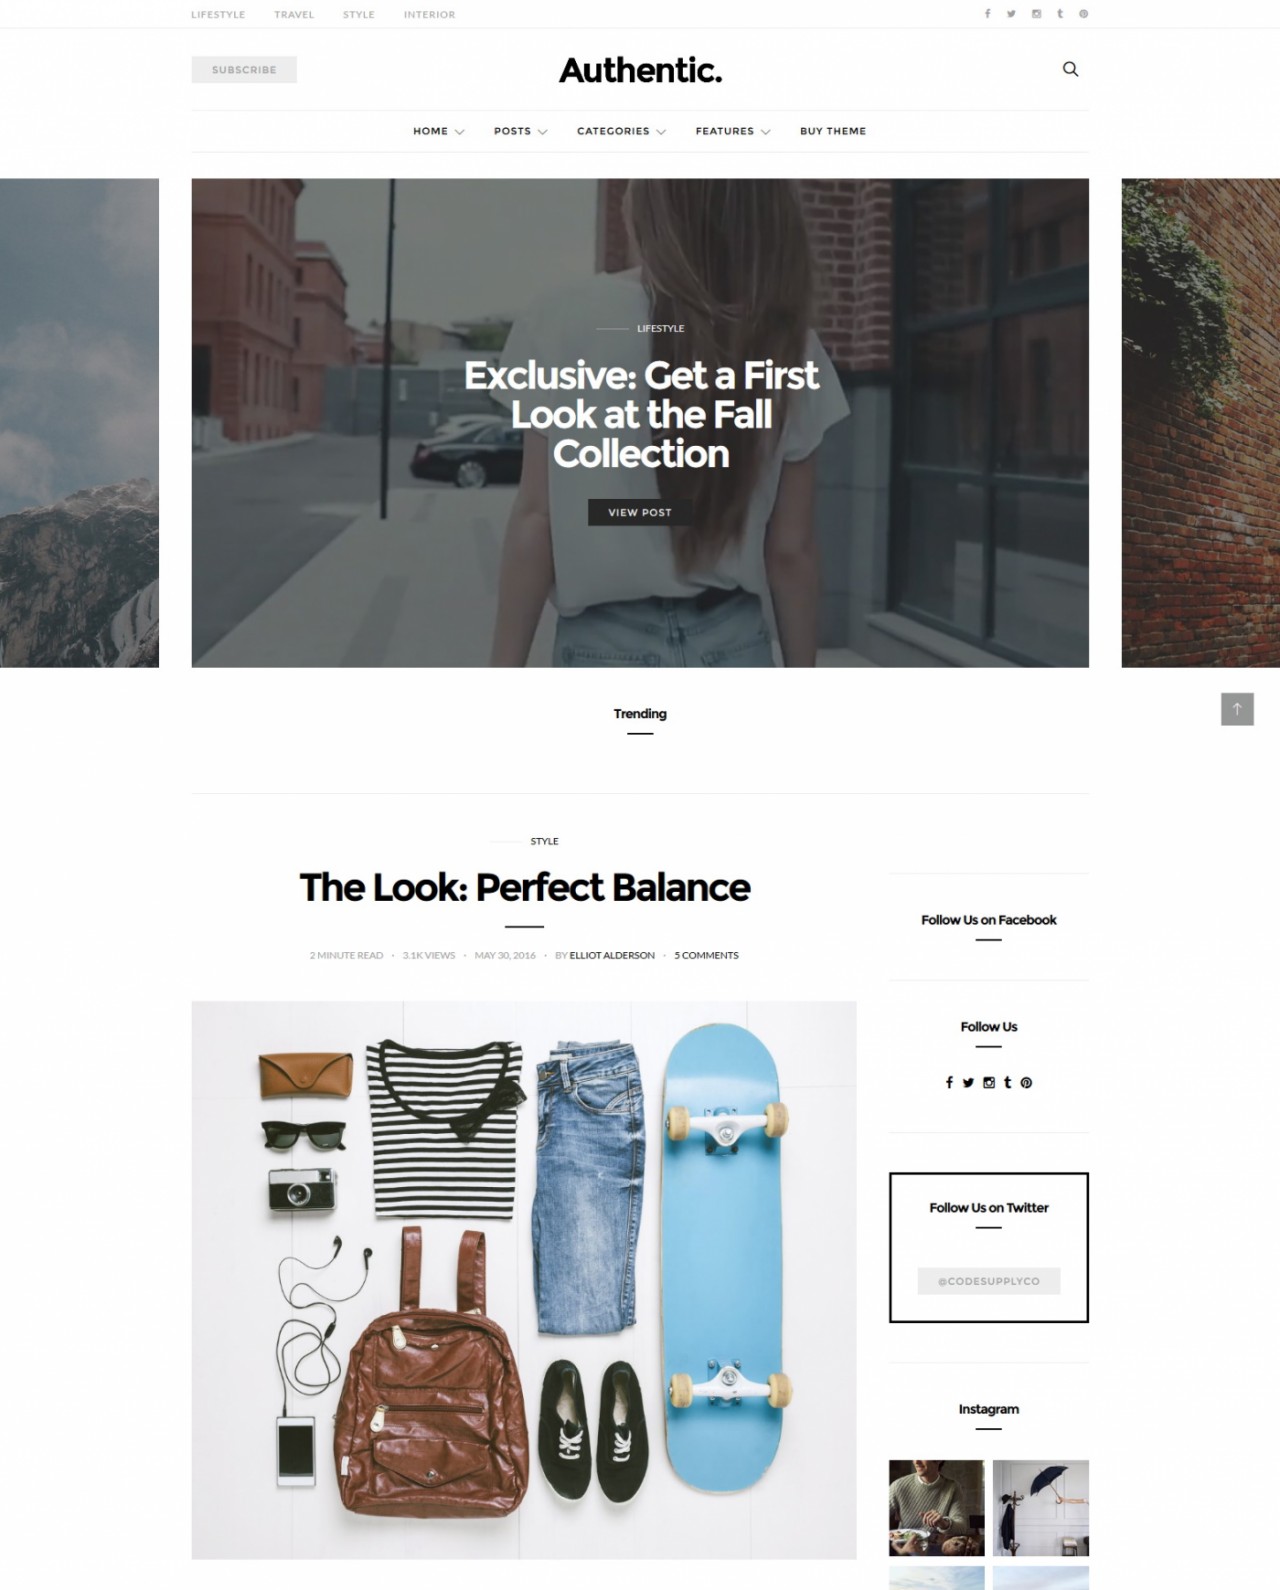Click Facebook icon under Follow Us widget

949,1082
